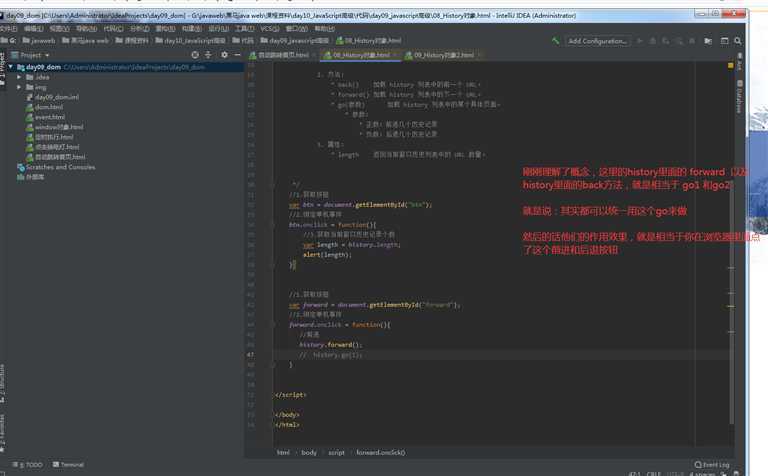Open event.html in project tree

coord(49,117)
